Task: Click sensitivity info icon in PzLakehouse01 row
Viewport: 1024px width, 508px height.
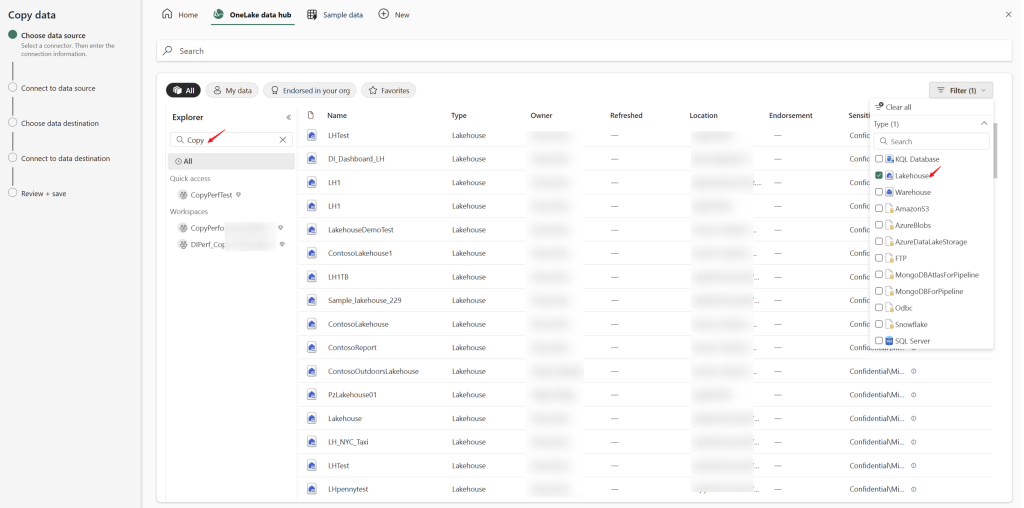Action: click(x=914, y=394)
